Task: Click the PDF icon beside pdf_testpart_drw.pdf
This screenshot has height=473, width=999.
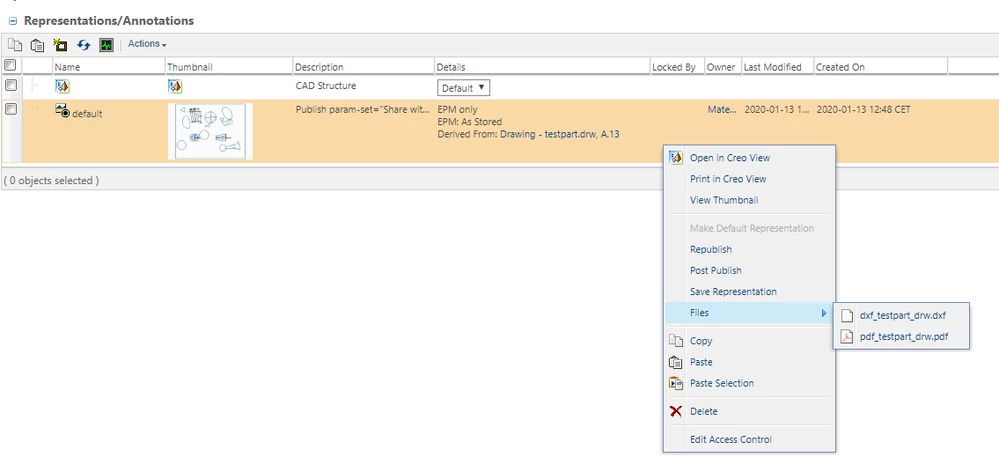Action: [x=847, y=337]
